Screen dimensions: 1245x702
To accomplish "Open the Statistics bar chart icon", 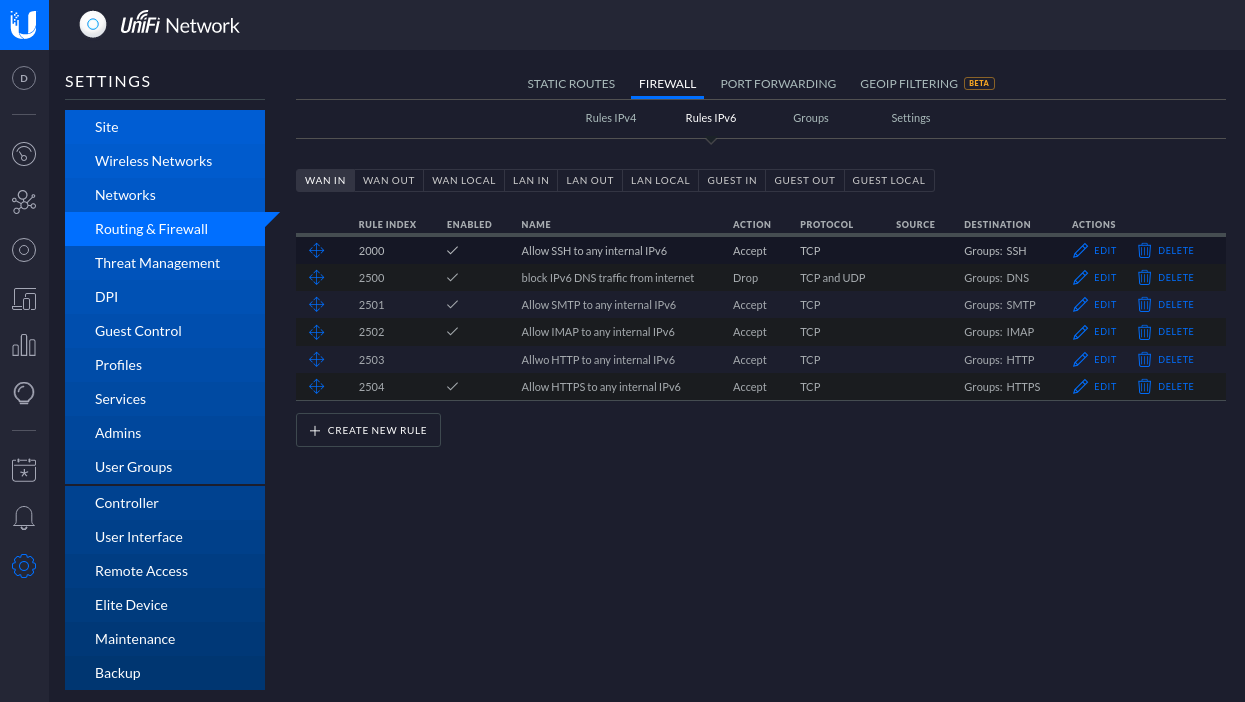I will (24, 346).
